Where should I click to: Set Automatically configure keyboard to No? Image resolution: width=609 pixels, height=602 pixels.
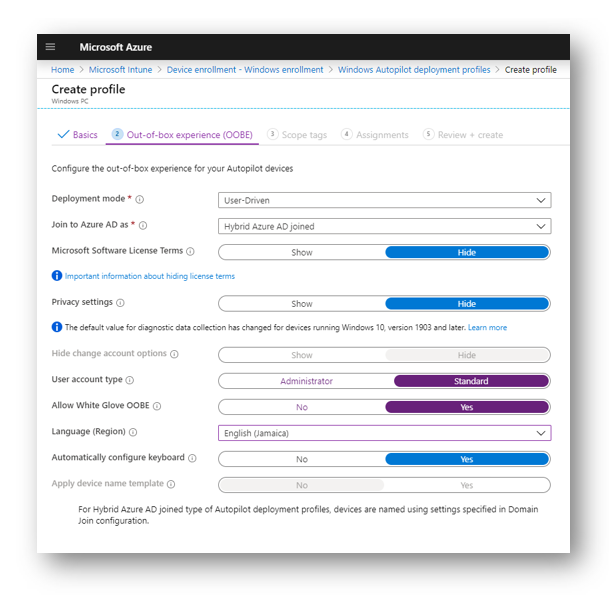tap(302, 459)
